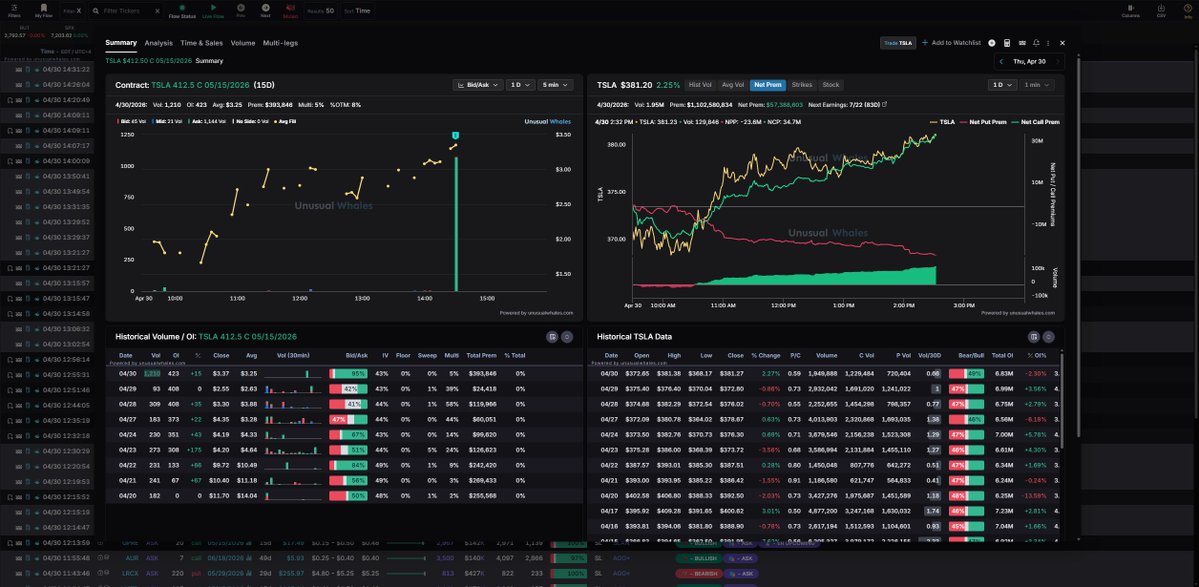
Task: Sort Historical TSLA Data by % Change
Action: 766,355
